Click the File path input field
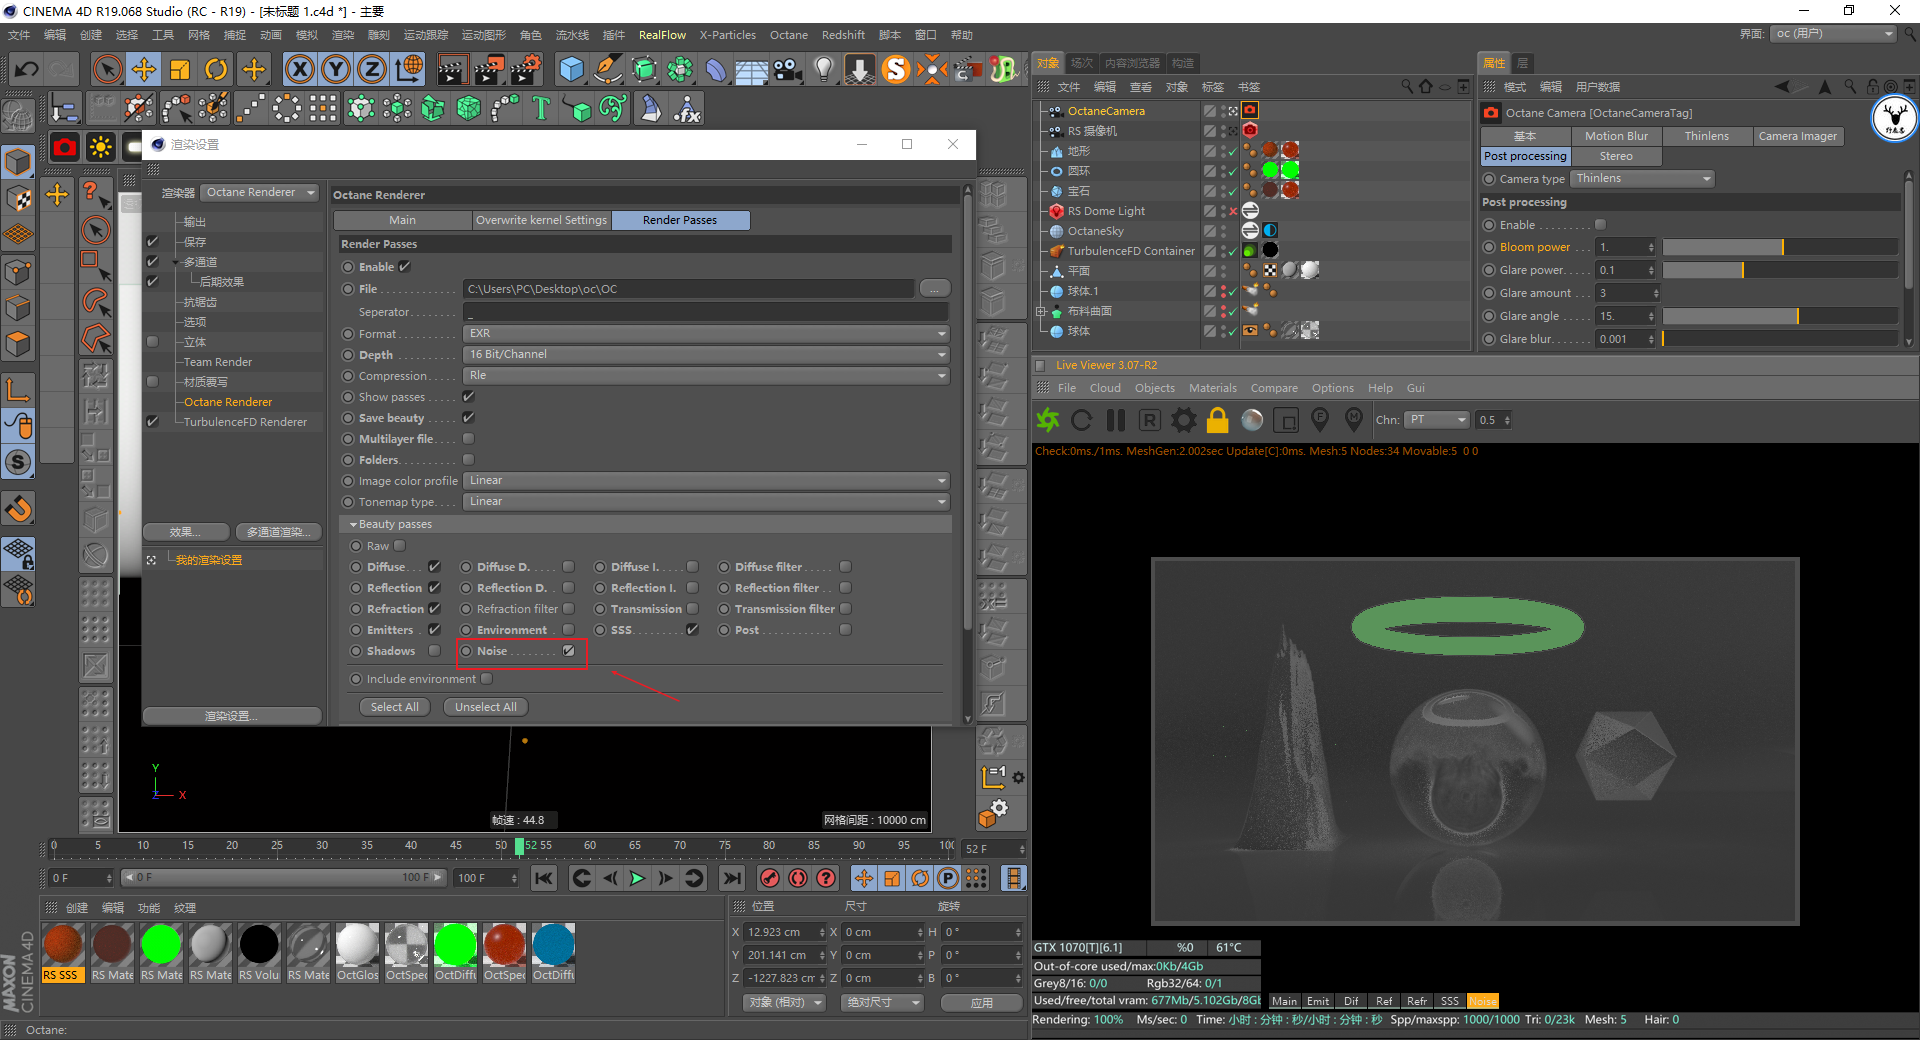The height and width of the screenshot is (1040, 1920). tap(689, 289)
